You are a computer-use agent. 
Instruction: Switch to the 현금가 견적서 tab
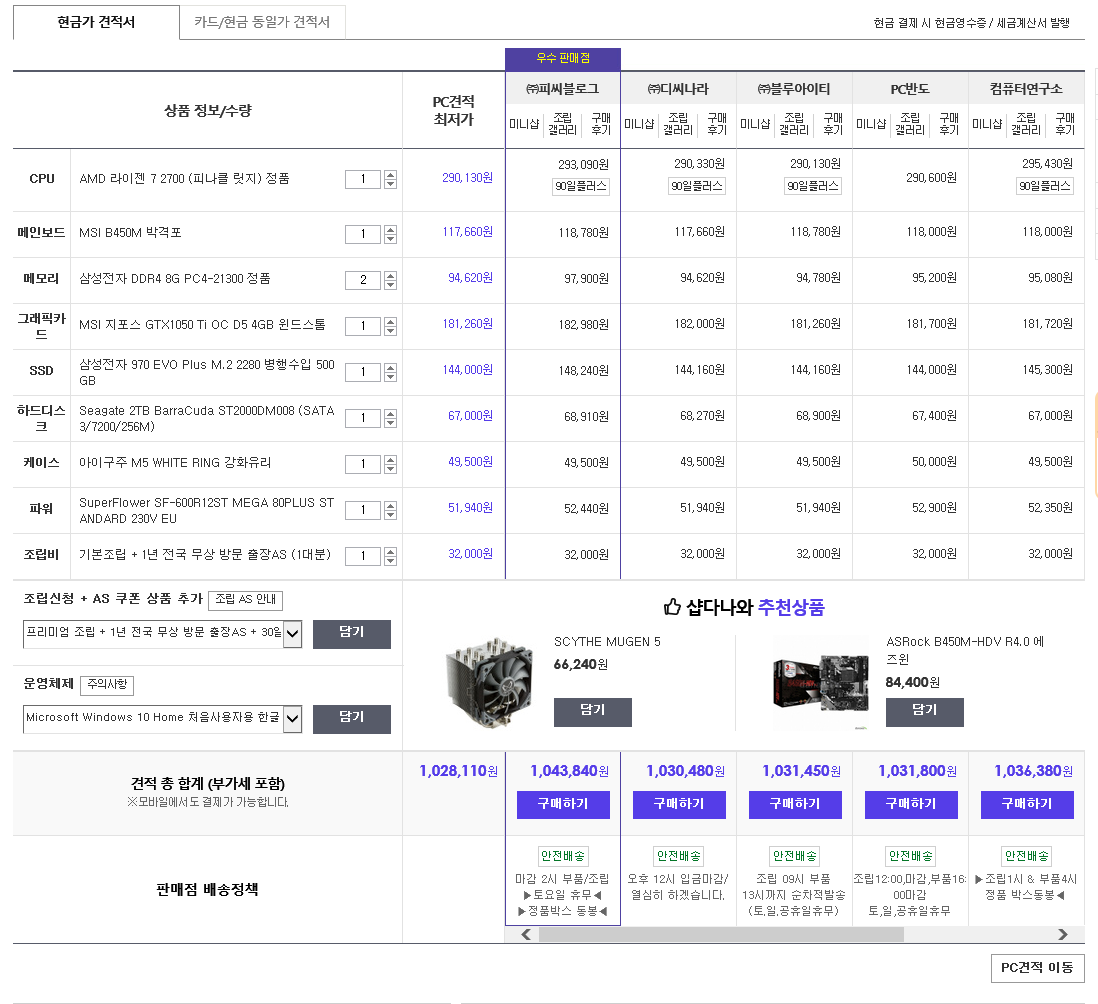[x=96, y=22]
